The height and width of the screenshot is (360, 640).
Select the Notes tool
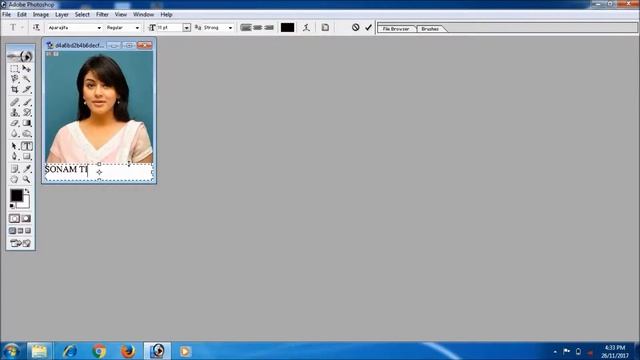coord(15,169)
